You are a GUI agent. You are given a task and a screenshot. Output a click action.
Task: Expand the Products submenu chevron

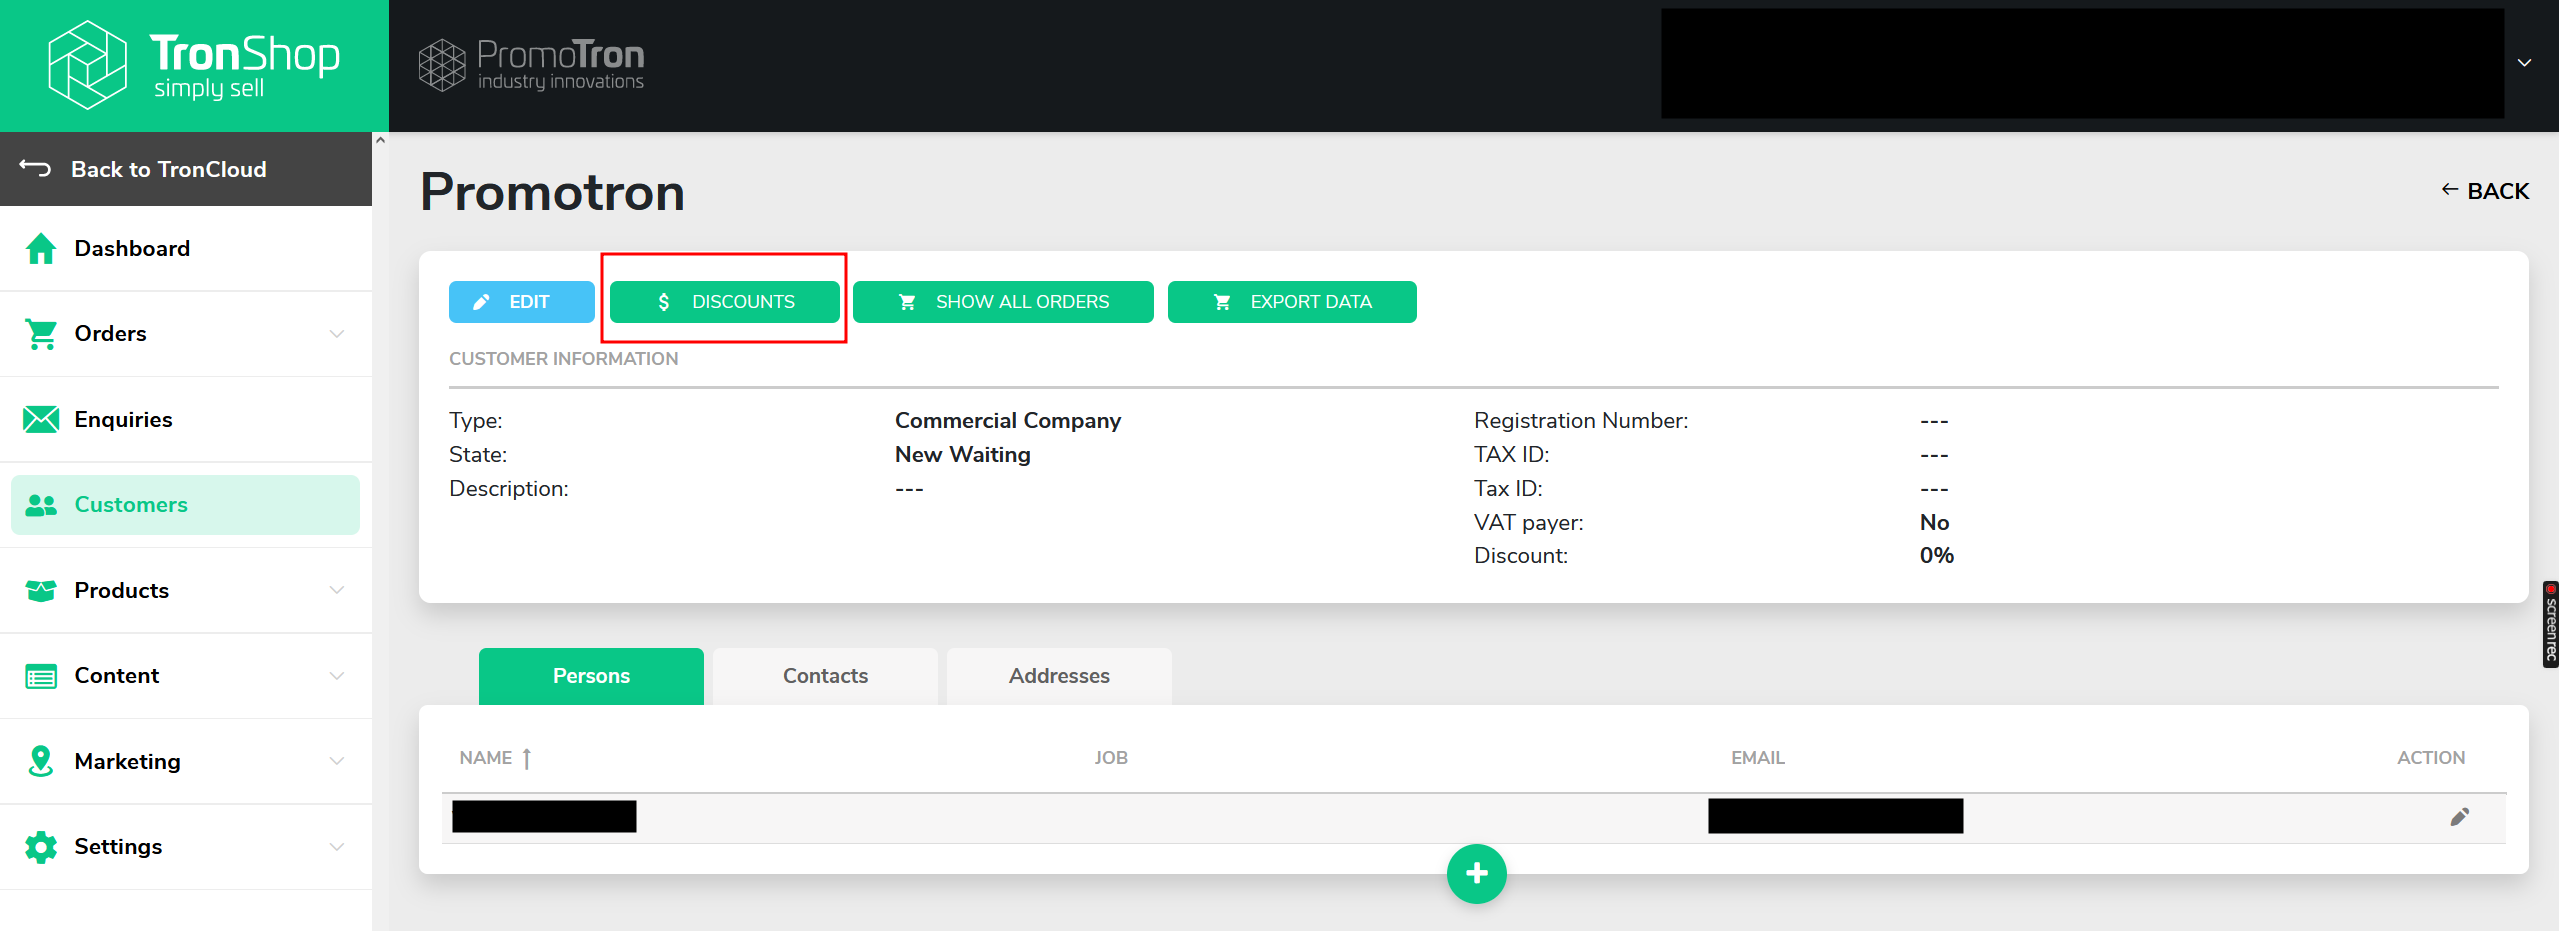(x=337, y=590)
